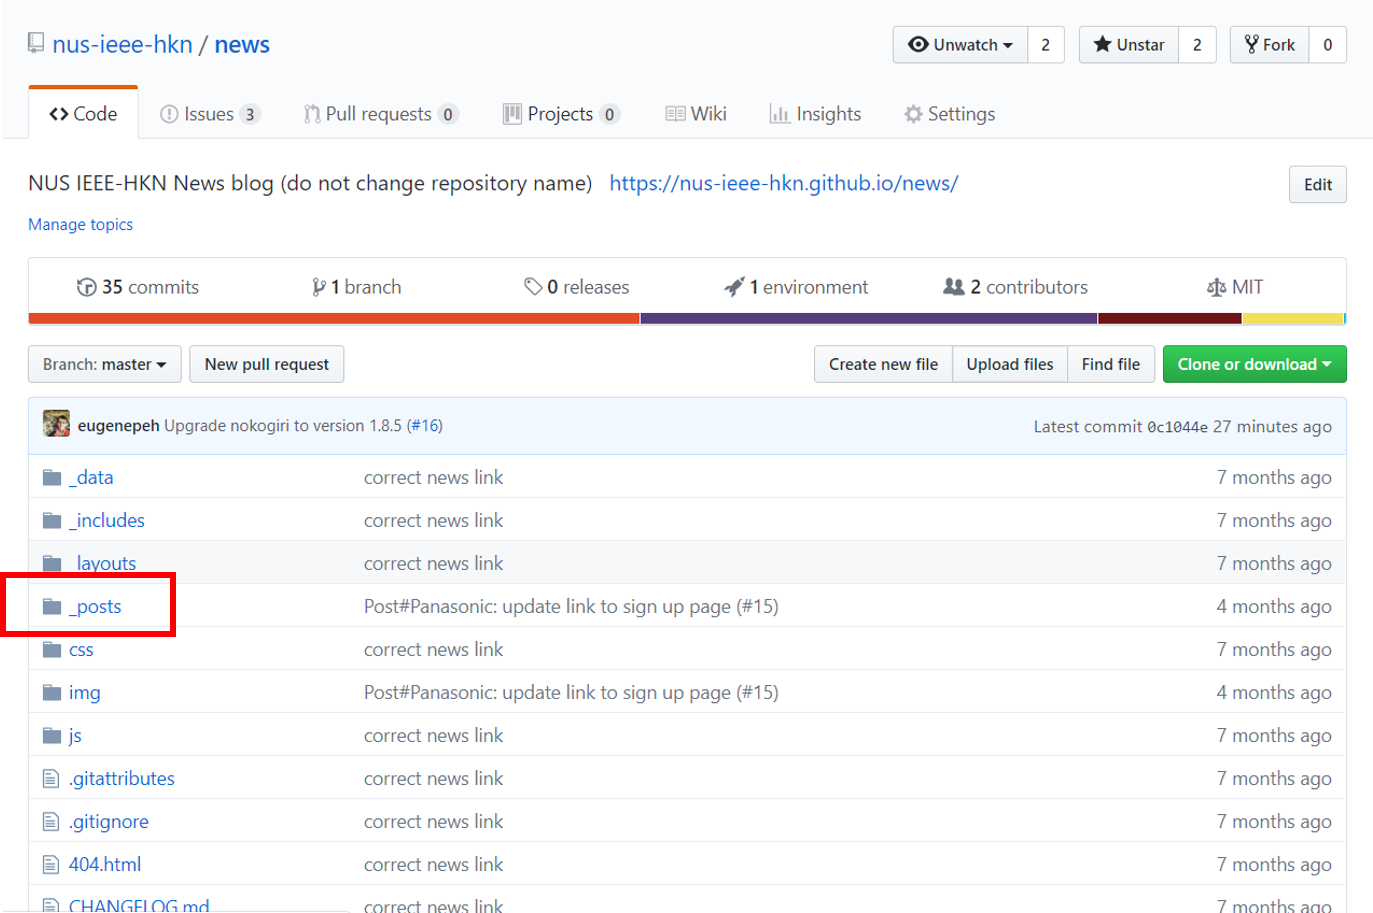Click the red segment of the language bar
The image size is (1373, 913).
click(x=334, y=319)
